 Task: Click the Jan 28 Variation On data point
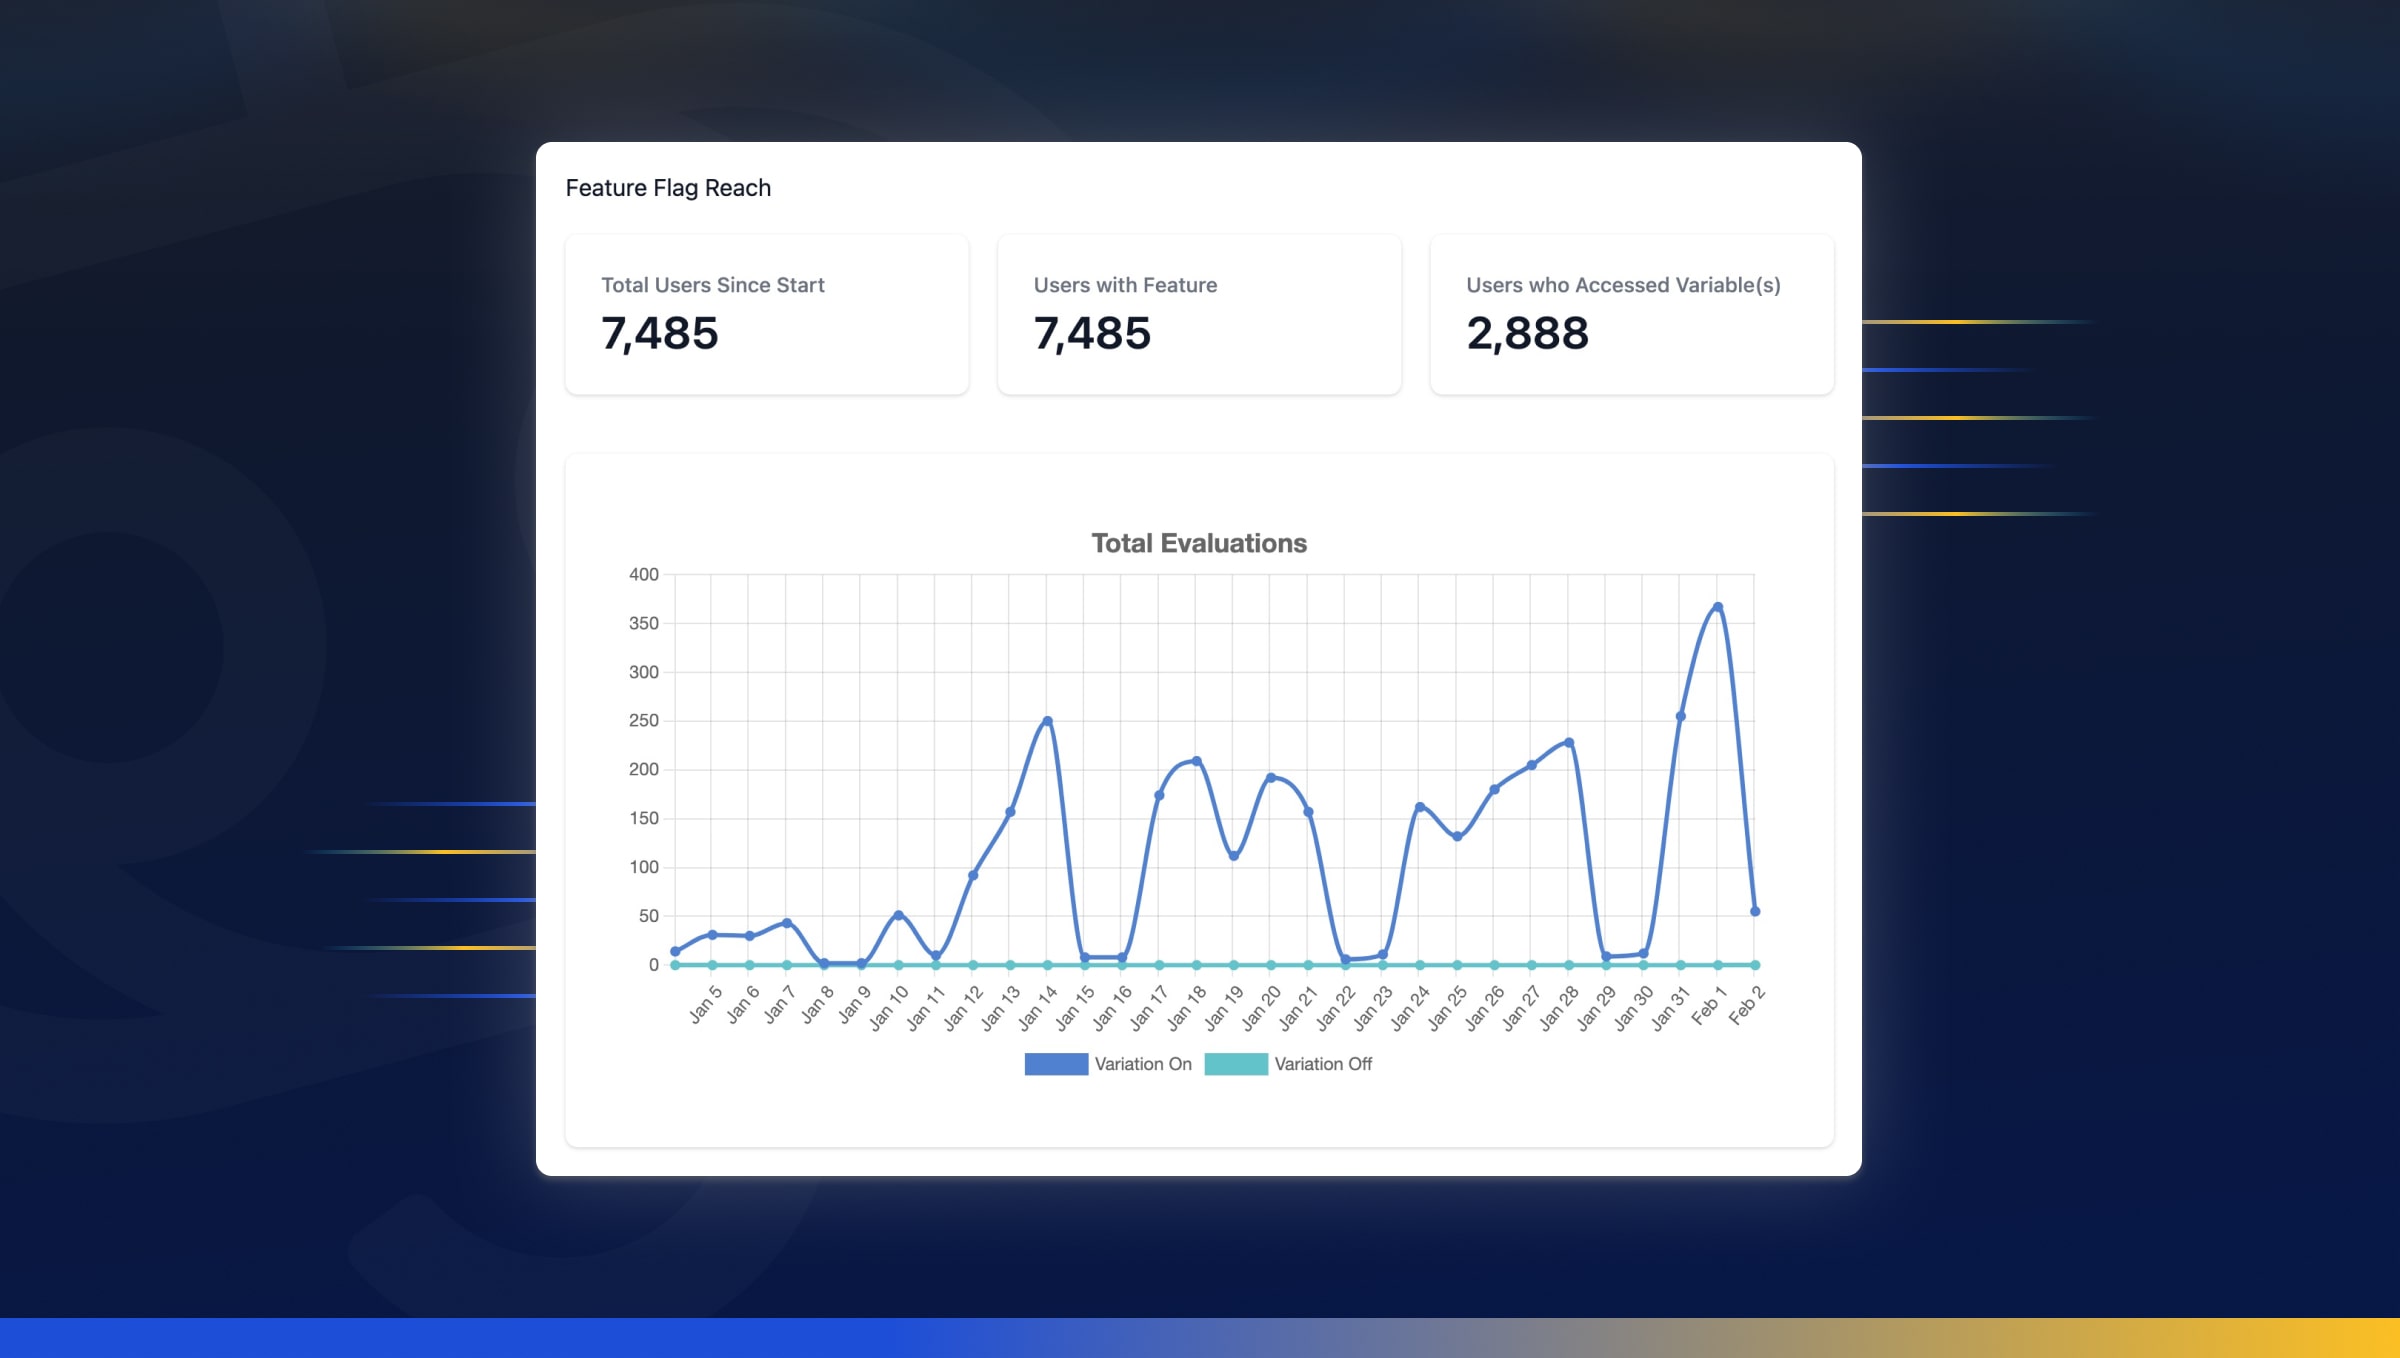tap(1569, 743)
